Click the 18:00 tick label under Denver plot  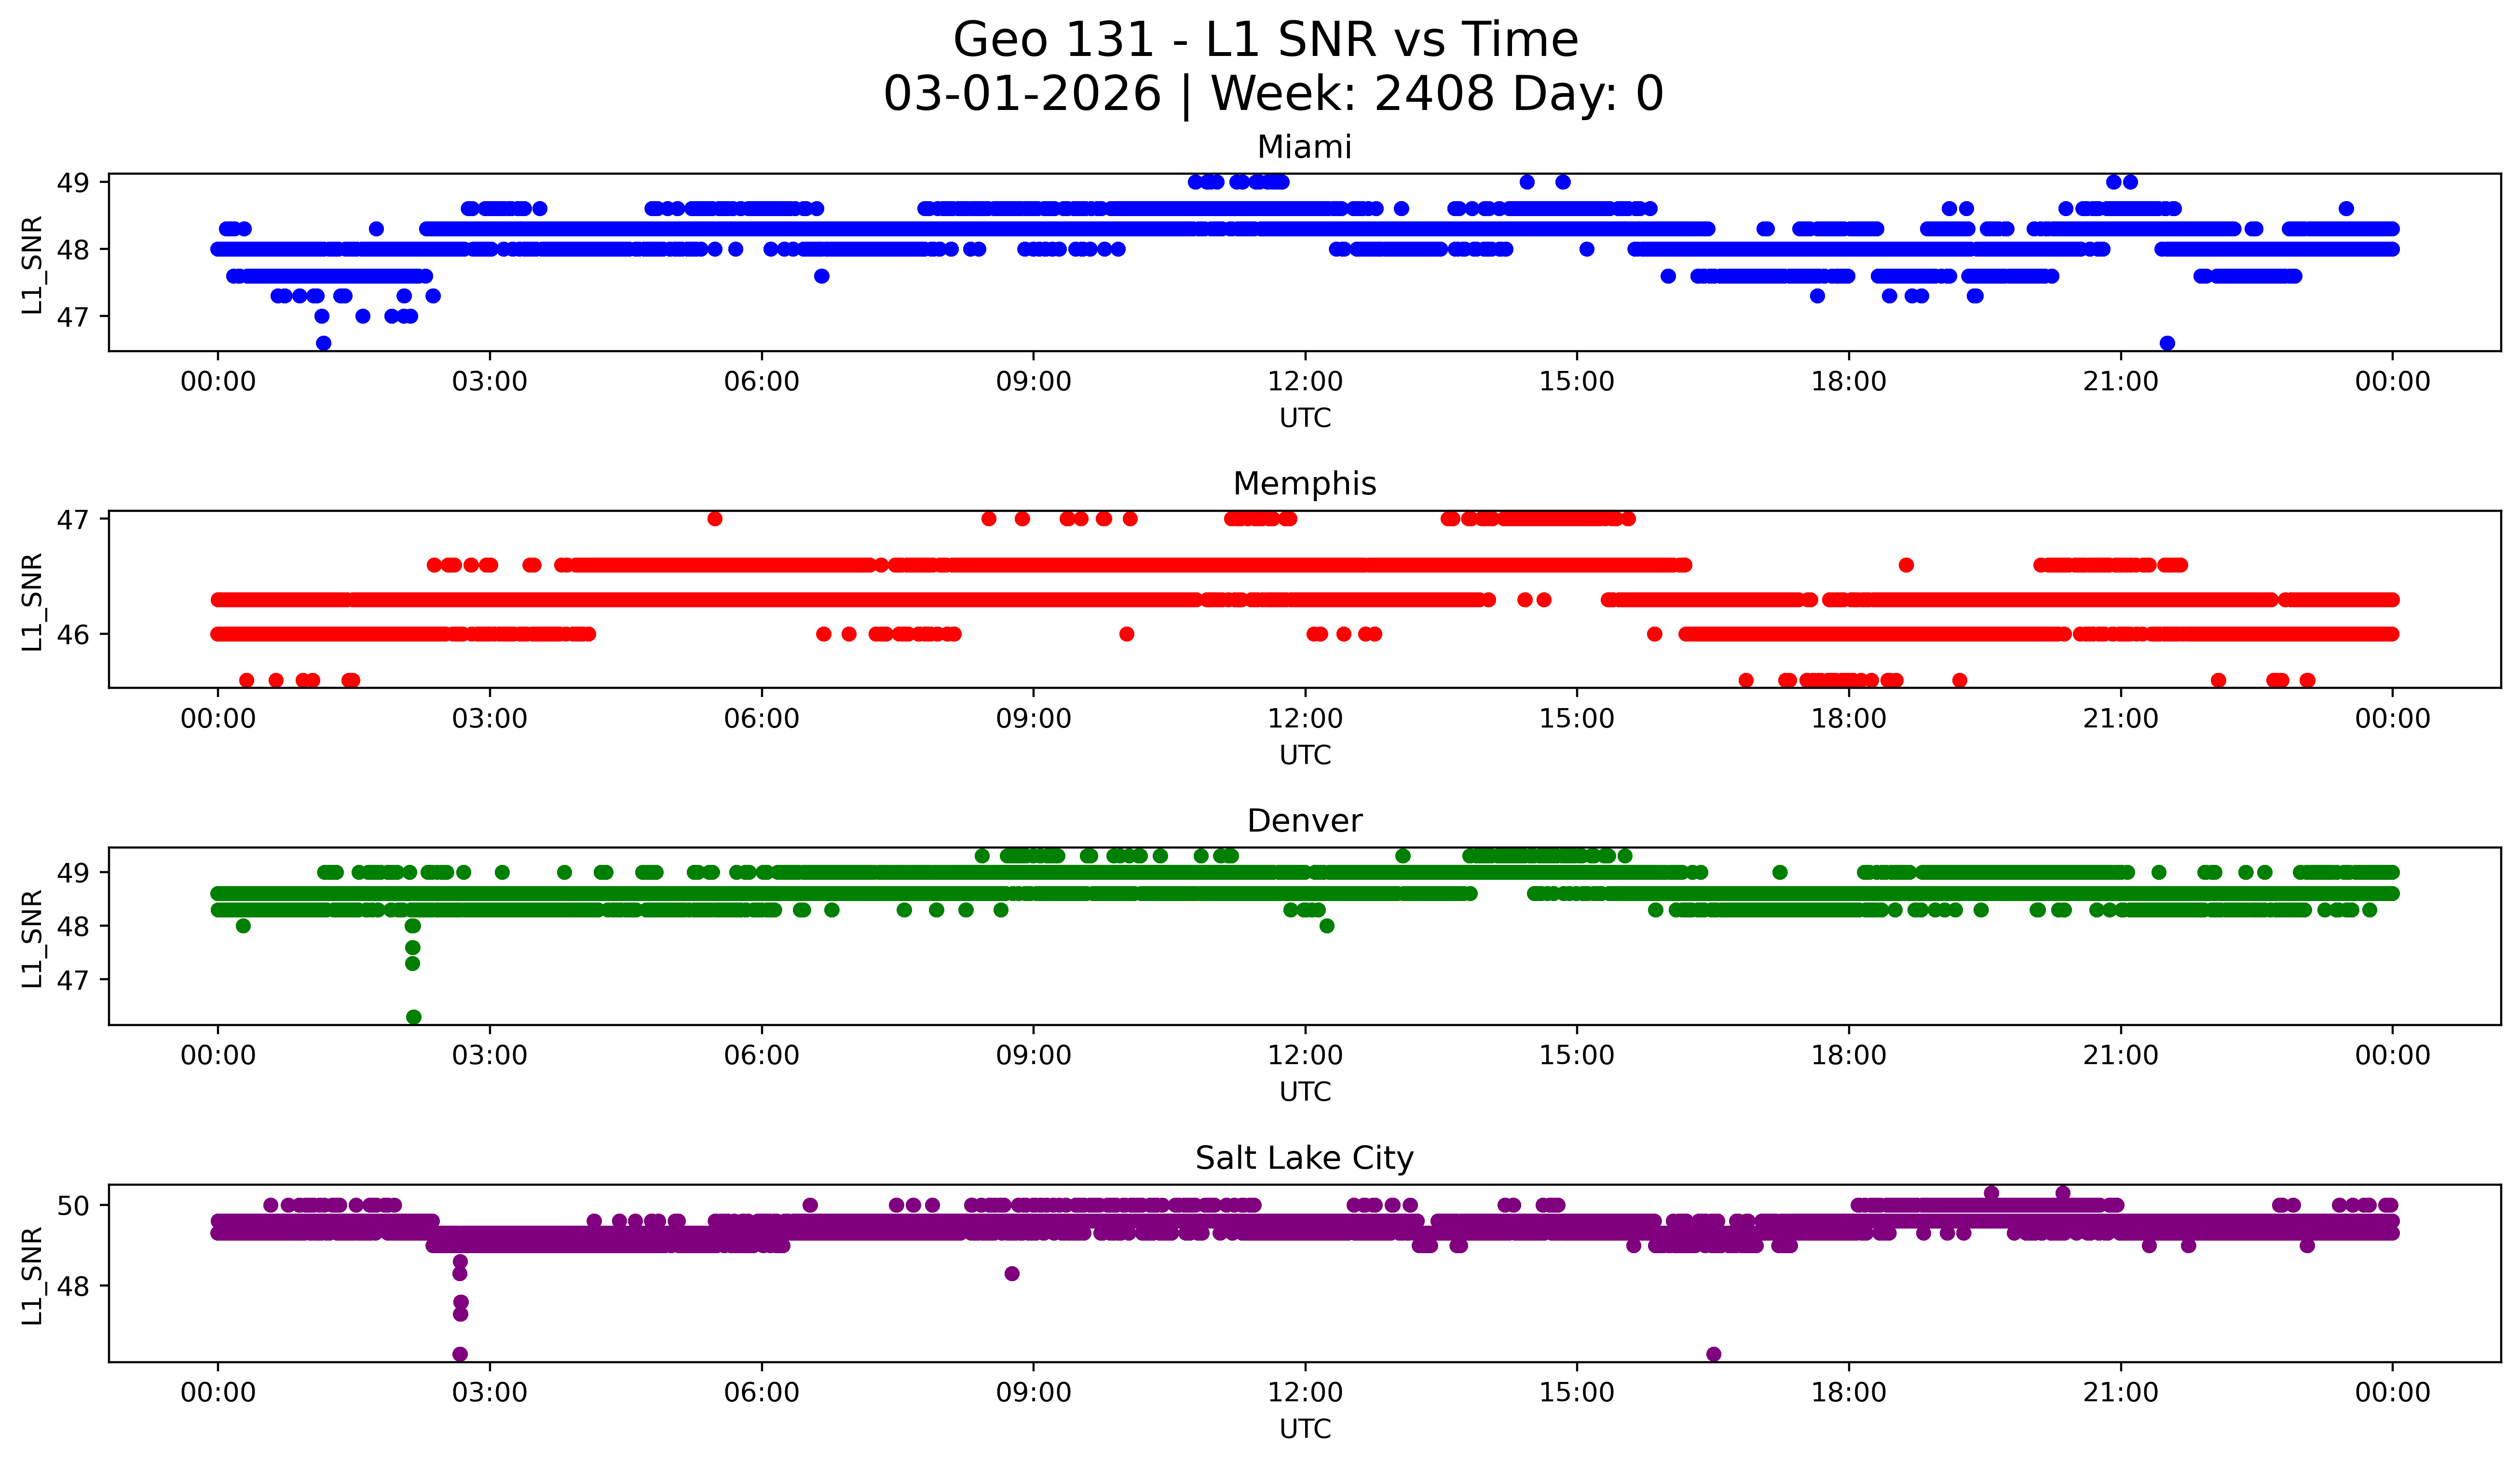tap(1848, 1056)
